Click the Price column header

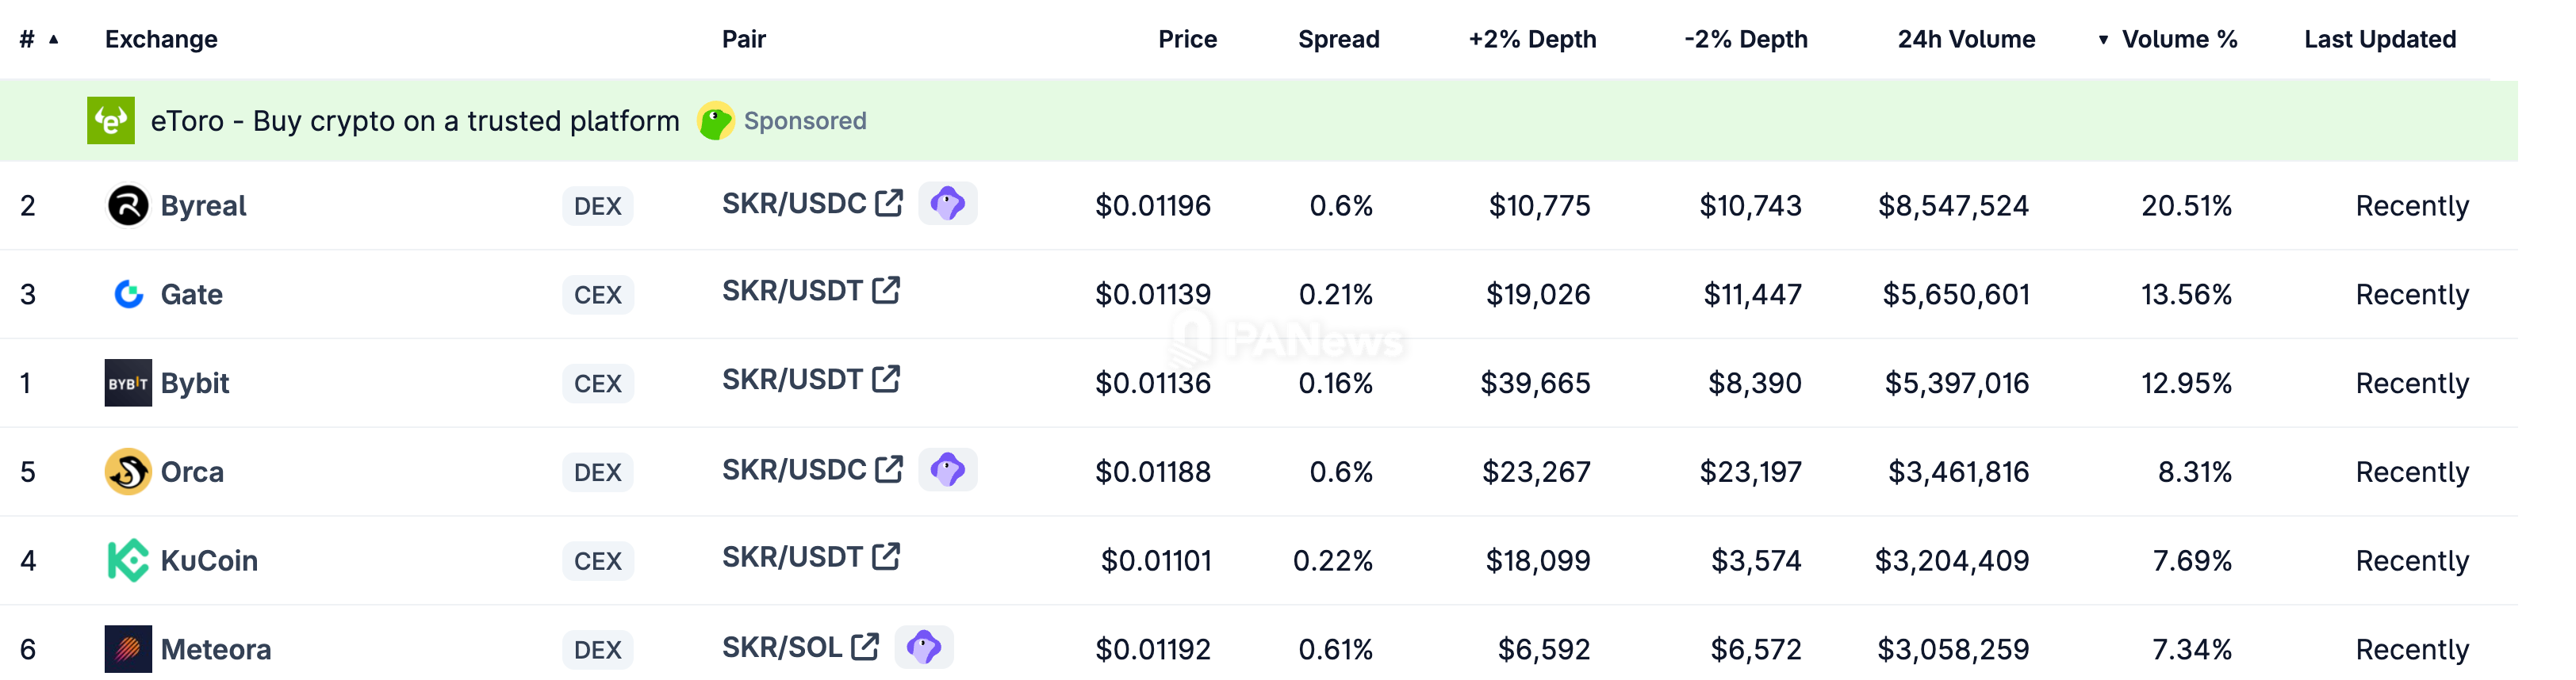[1187, 40]
